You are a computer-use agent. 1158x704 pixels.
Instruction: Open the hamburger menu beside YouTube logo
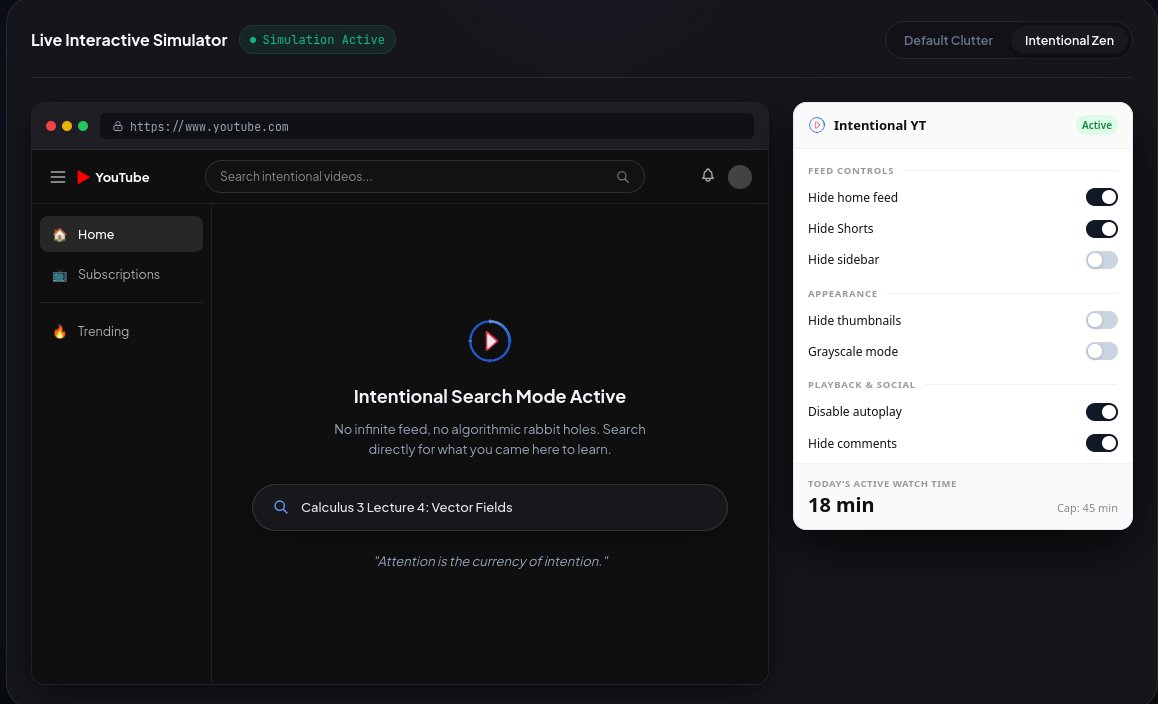(58, 177)
